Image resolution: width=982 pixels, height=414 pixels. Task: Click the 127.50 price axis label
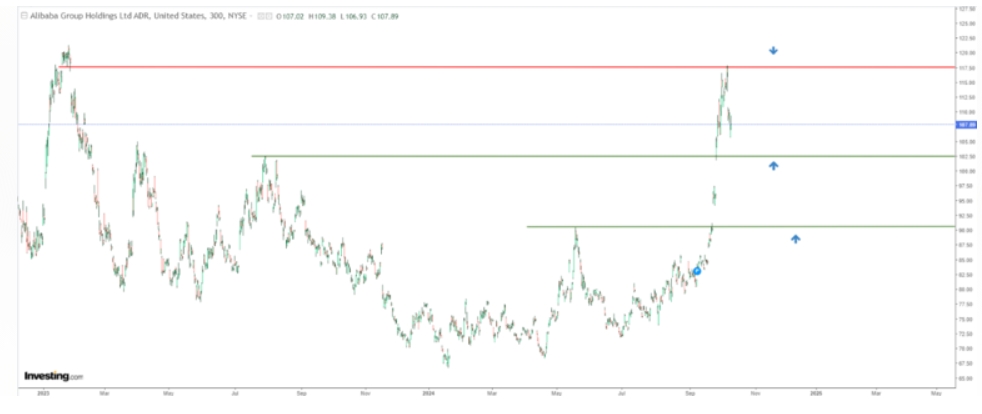coord(968,9)
